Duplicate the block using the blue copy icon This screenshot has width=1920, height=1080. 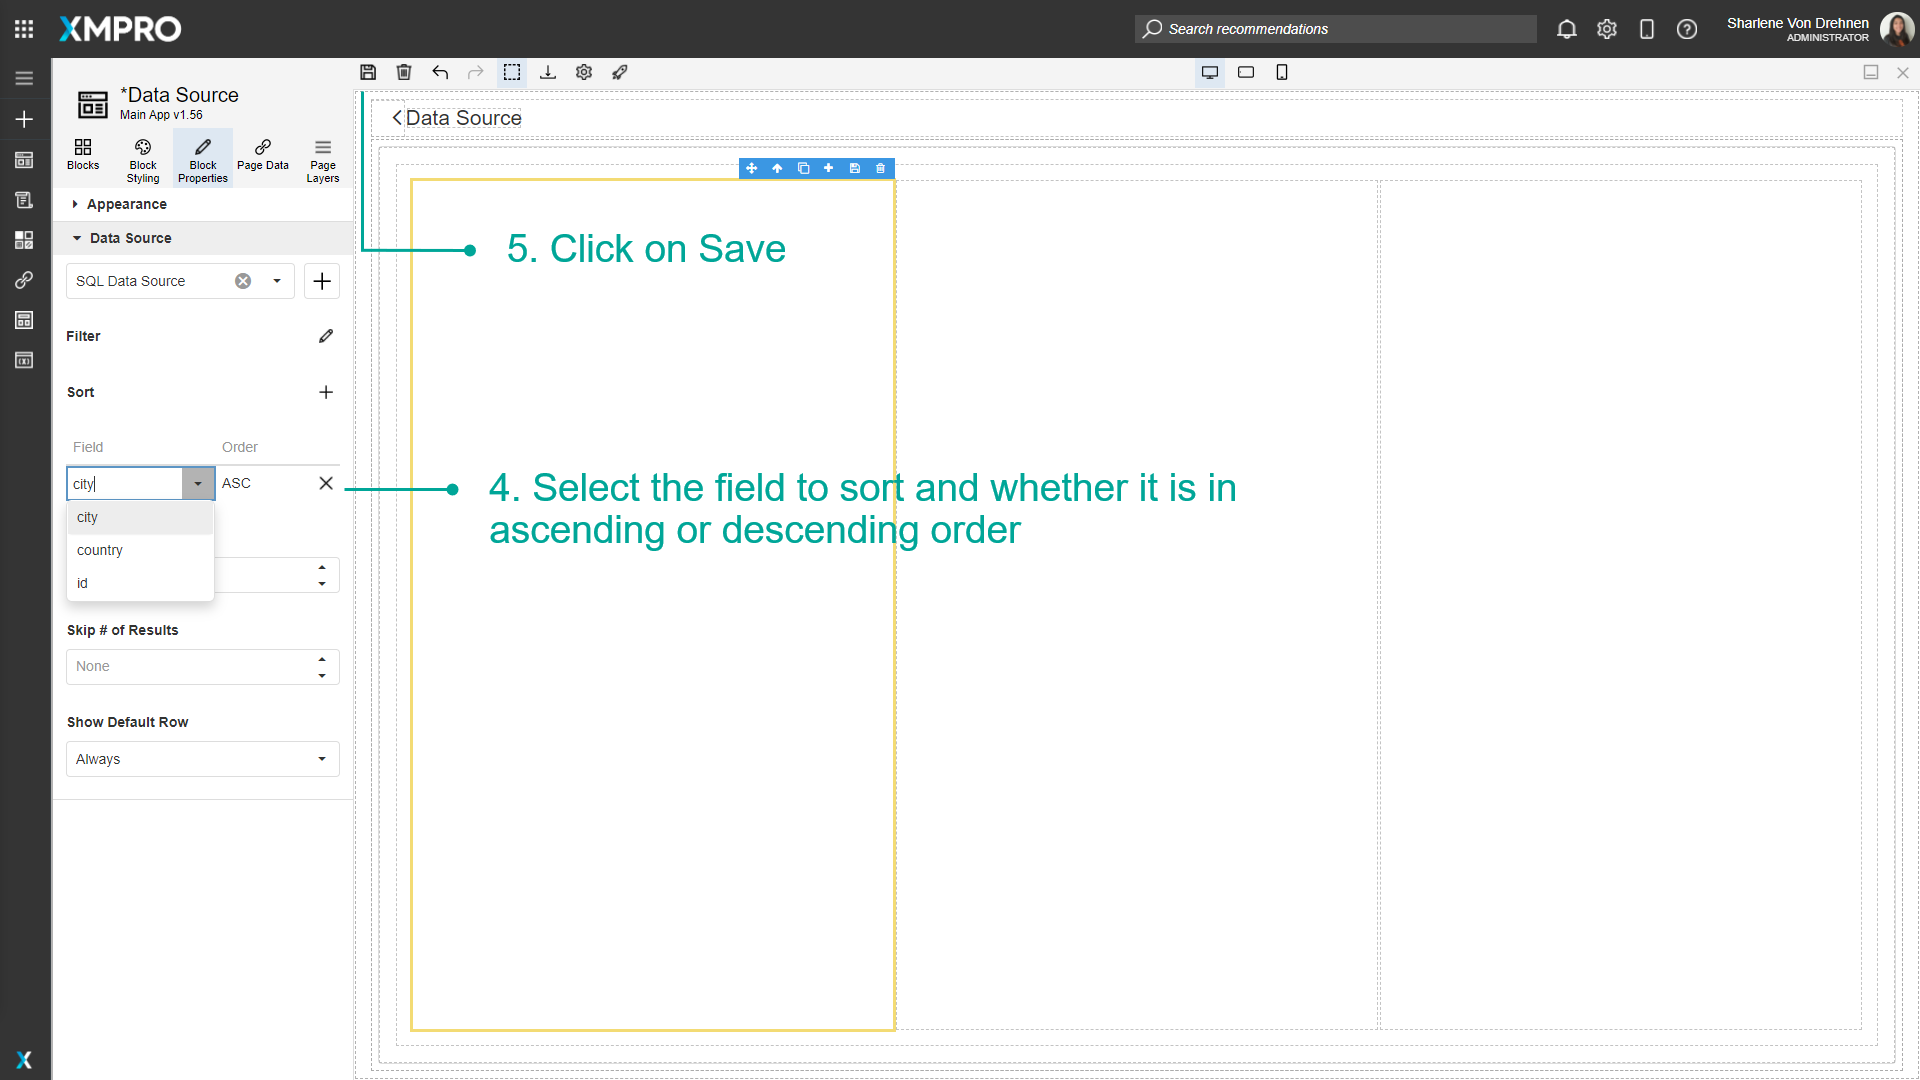click(x=803, y=168)
